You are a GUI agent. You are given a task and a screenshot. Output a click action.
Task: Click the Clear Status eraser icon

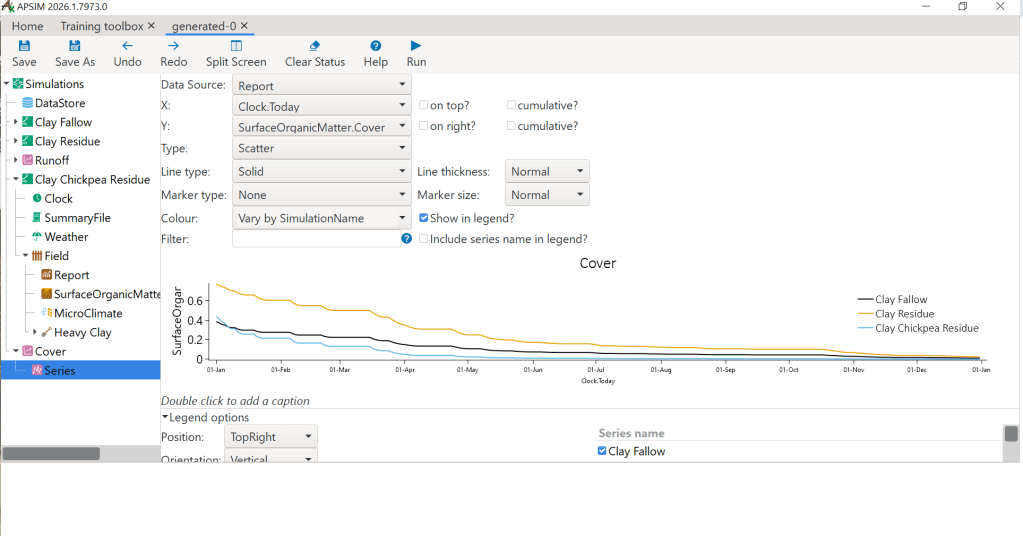314,46
